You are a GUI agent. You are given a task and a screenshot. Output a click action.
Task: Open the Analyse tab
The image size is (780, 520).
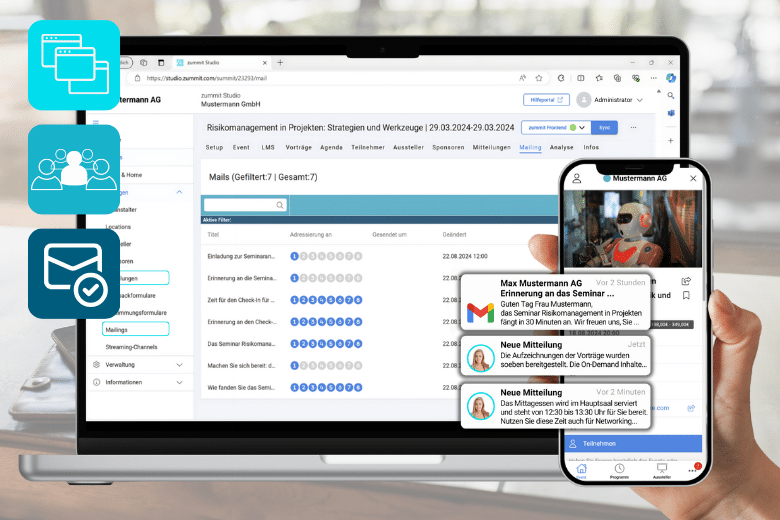click(x=561, y=147)
